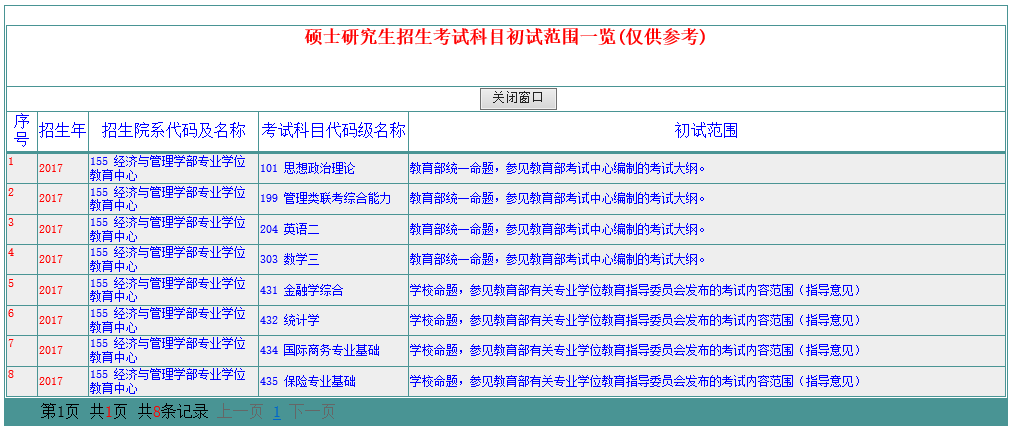Click the 204 英语二 subject entry
The height and width of the screenshot is (430, 1011).
click(x=289, y=229)
